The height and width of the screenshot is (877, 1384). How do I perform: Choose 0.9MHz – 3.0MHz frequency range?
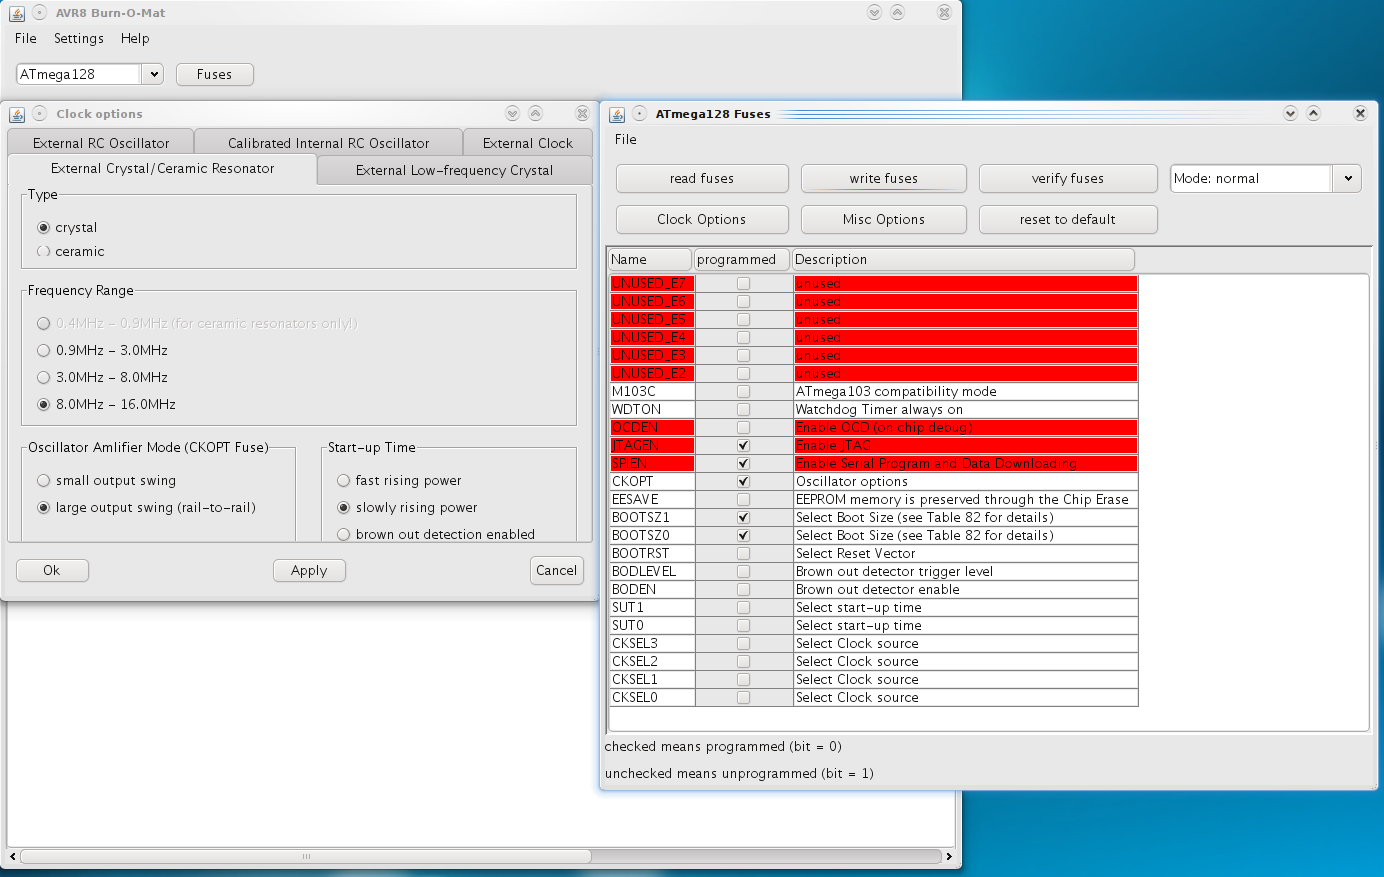tap(43, 351)
